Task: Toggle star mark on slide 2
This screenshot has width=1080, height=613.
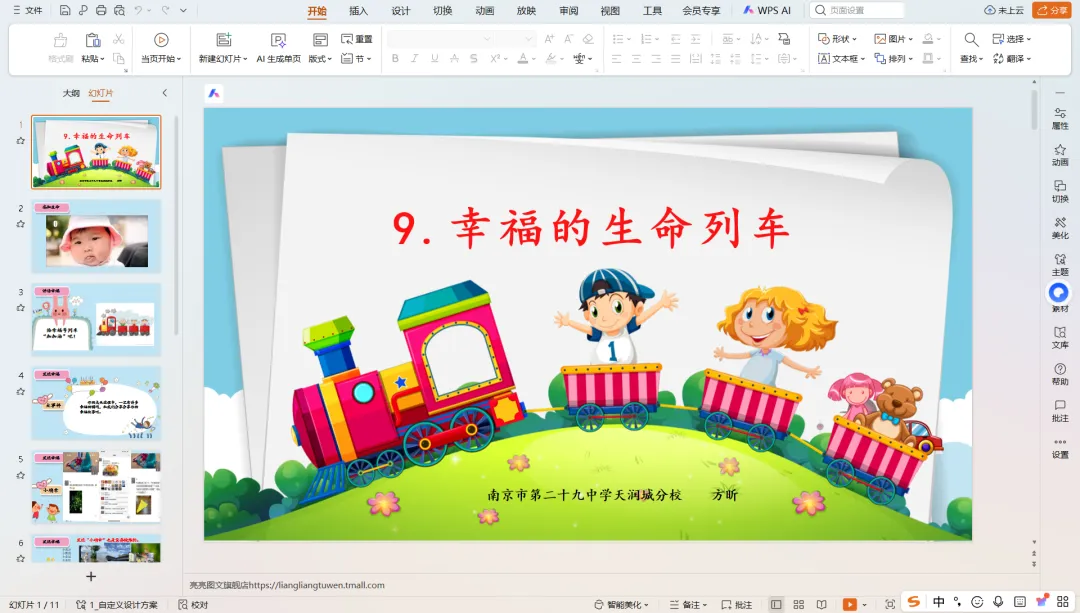Action: click(x=21, y=224)
